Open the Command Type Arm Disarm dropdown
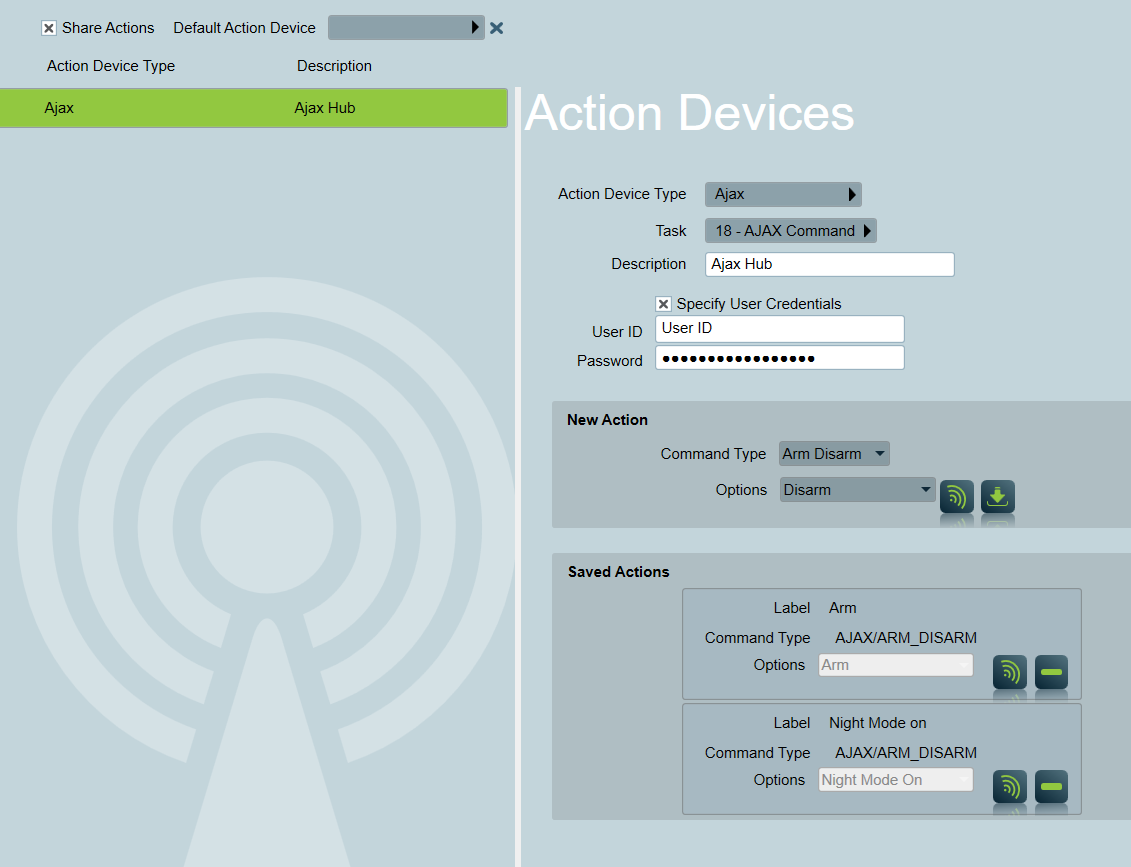Viewport: 1131px width, 867px height. click(x=834, y=454)
